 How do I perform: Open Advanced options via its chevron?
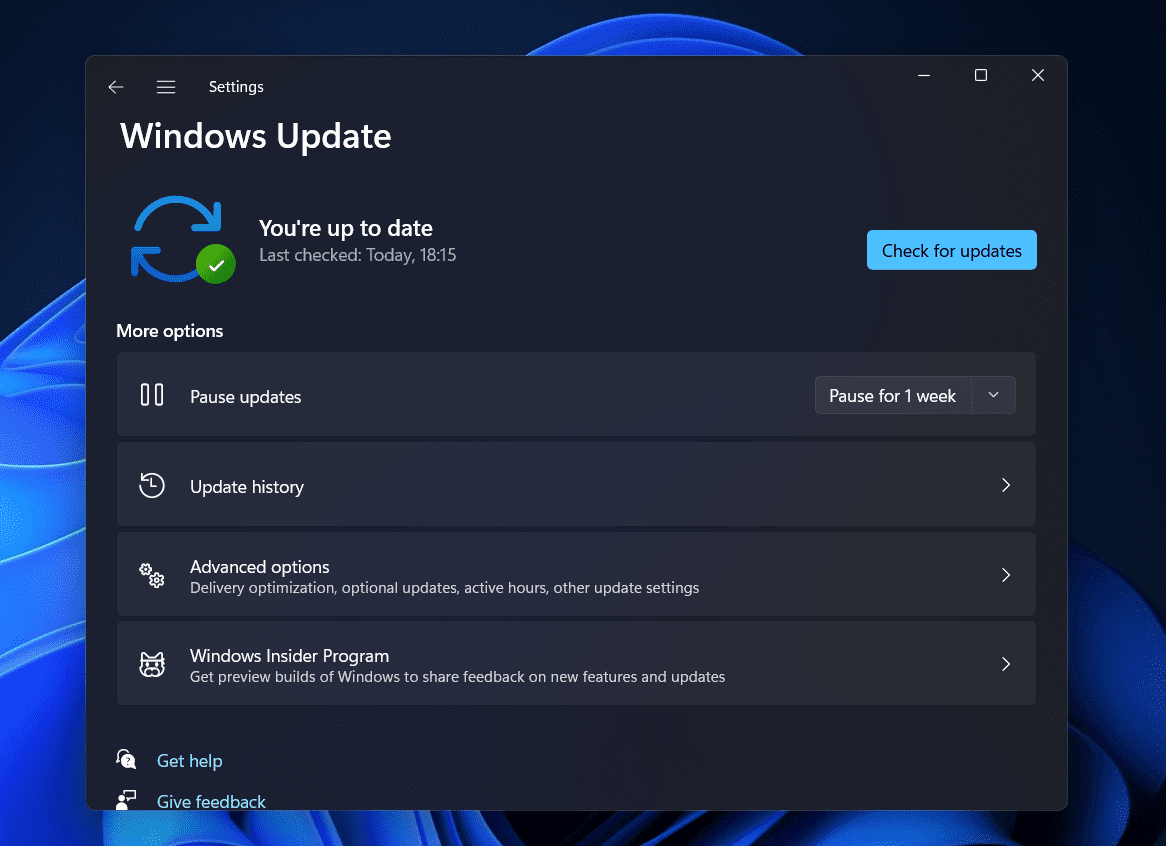pyautogui.click(x=1005, y=575)
